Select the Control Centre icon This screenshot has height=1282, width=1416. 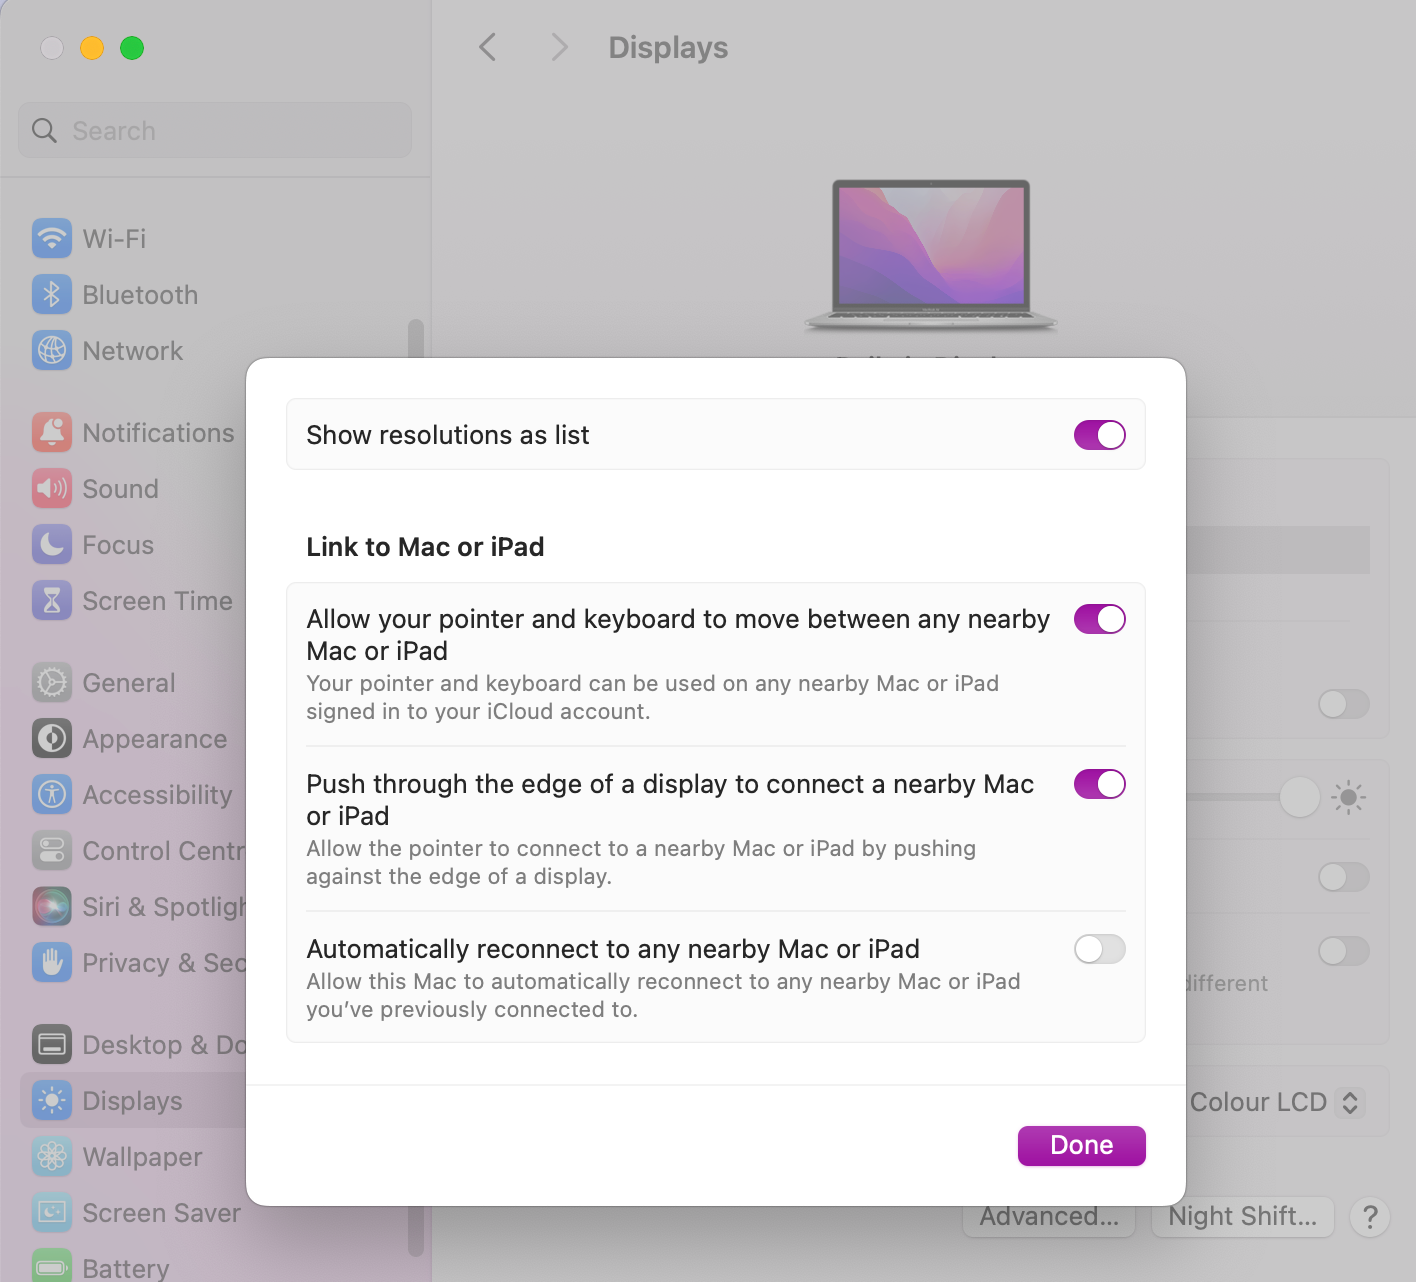[x=52, y=850]
